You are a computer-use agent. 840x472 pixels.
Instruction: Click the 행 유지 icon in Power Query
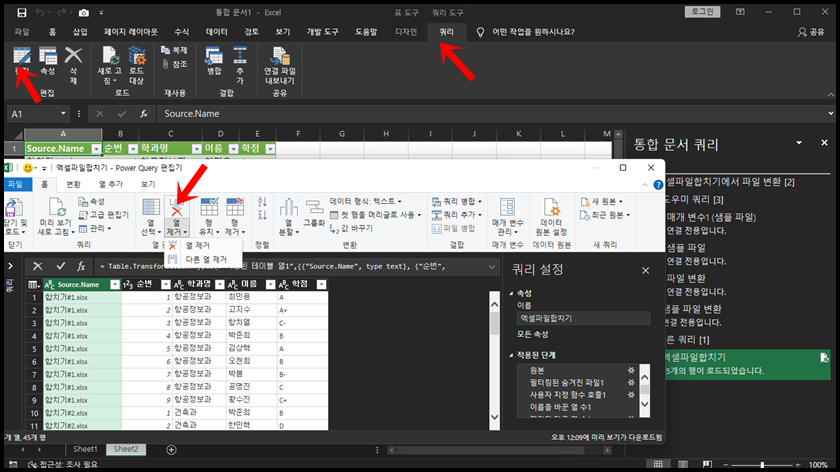209,216
